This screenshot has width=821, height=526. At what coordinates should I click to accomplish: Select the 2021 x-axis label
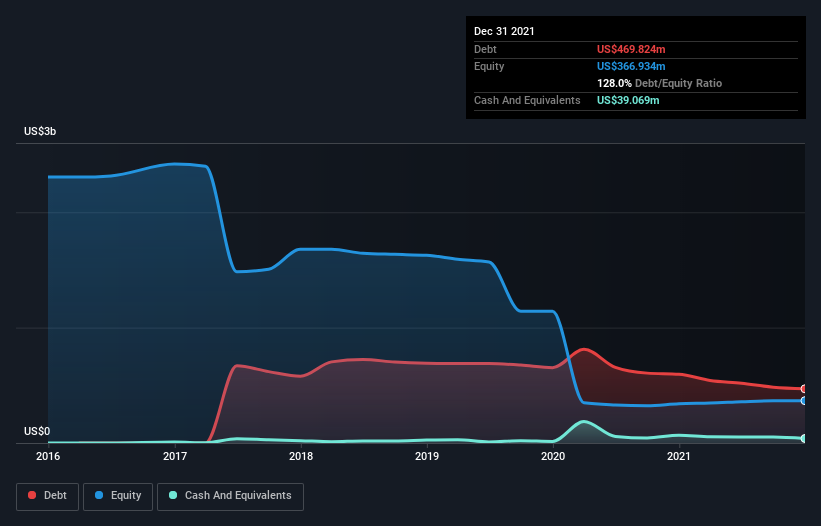[x=679, y=456]
